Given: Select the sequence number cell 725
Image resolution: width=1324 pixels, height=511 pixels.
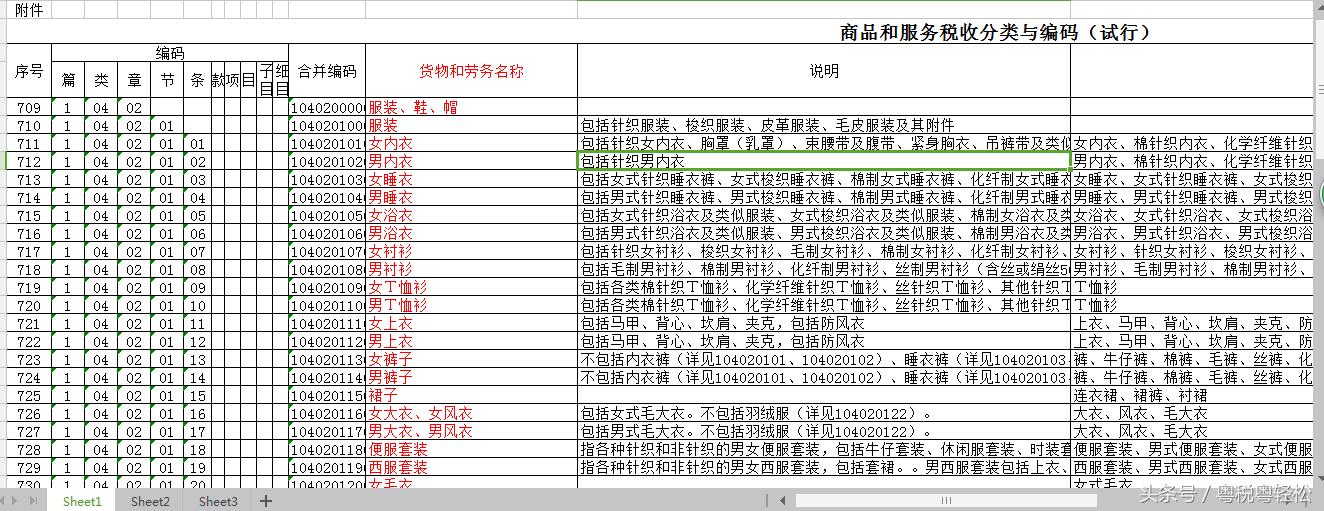Looking at the screenshot, I should click(29, 395).
